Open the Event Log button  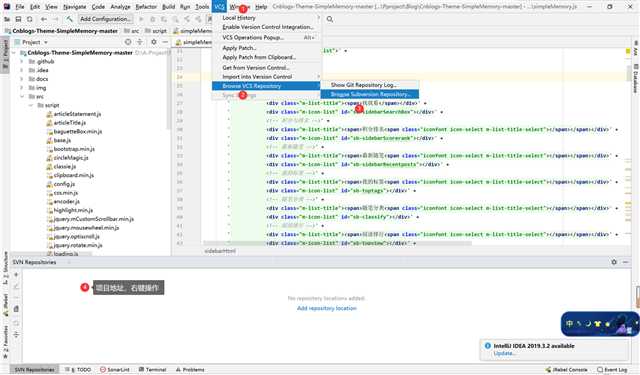coord(612,370)
